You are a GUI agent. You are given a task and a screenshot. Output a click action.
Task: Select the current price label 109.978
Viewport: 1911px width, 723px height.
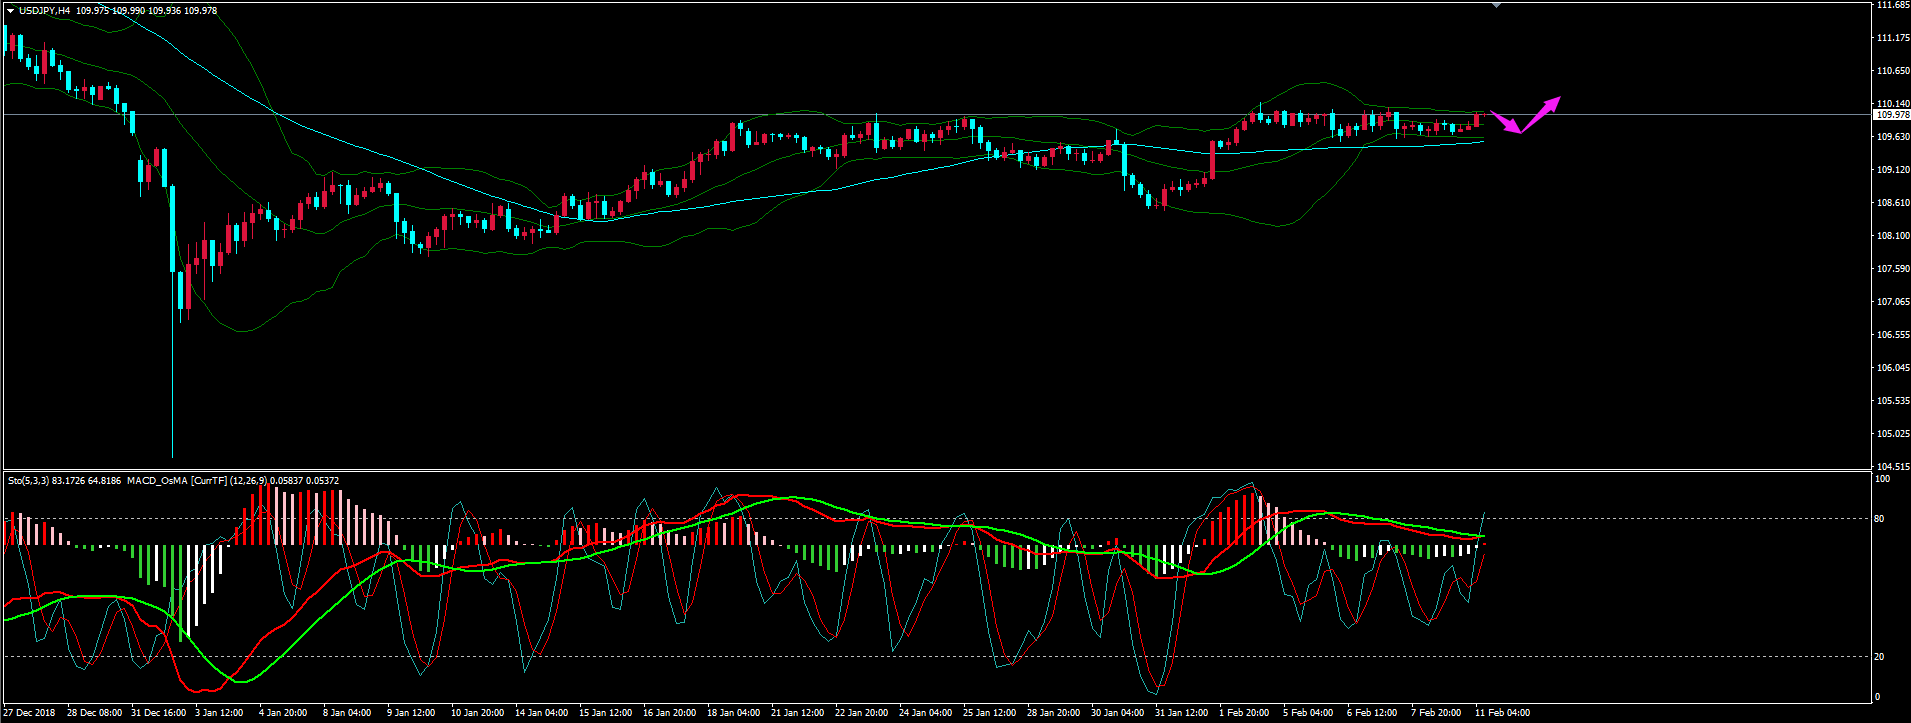pyautogui.click(x=1892, y=115)
